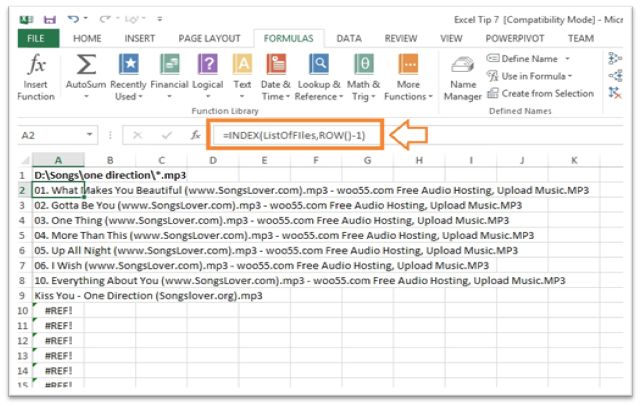Open the Lookup & Reference functions icon
640x406 pixels.
click(319, 64)
